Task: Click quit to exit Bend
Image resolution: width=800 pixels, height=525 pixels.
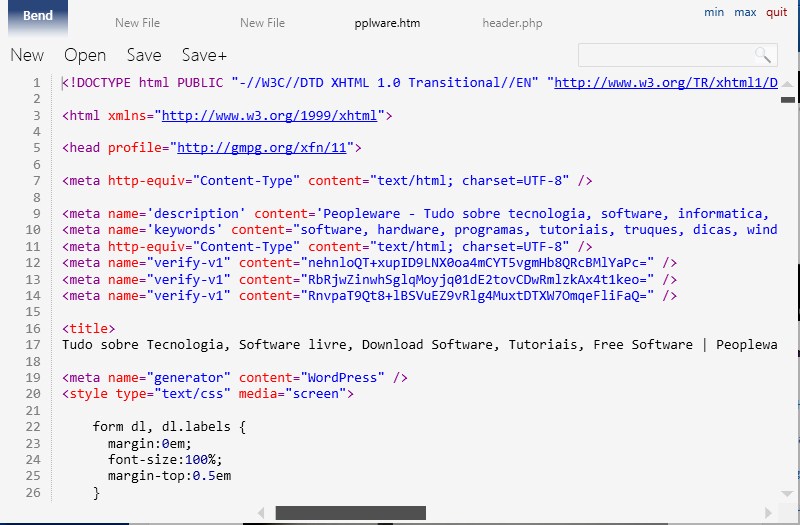Action: pyautogui.click(x=777, y=12)
